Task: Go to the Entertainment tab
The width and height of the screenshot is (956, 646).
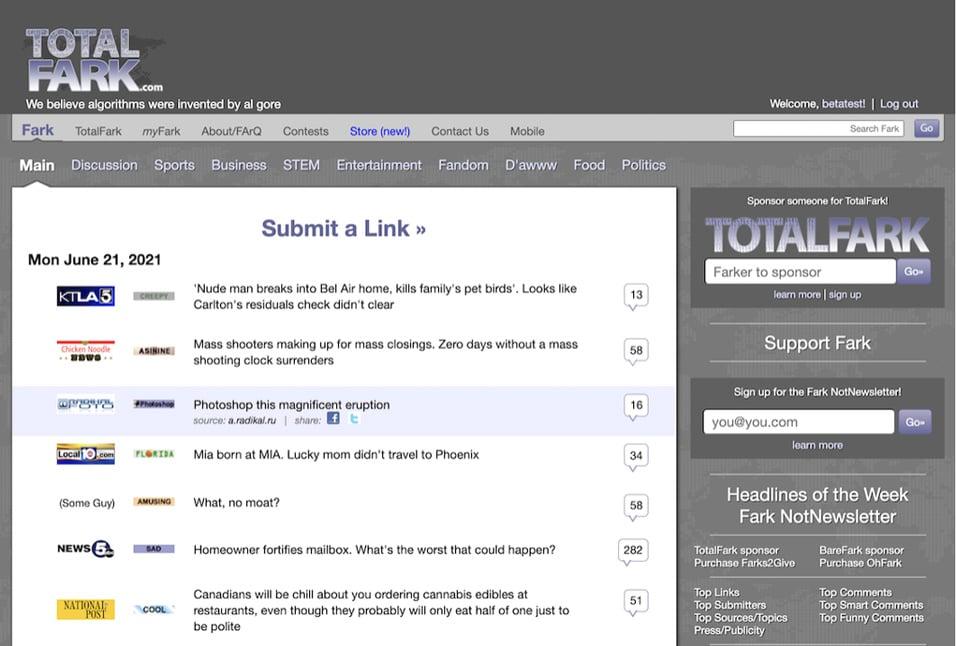Action: 379,165
